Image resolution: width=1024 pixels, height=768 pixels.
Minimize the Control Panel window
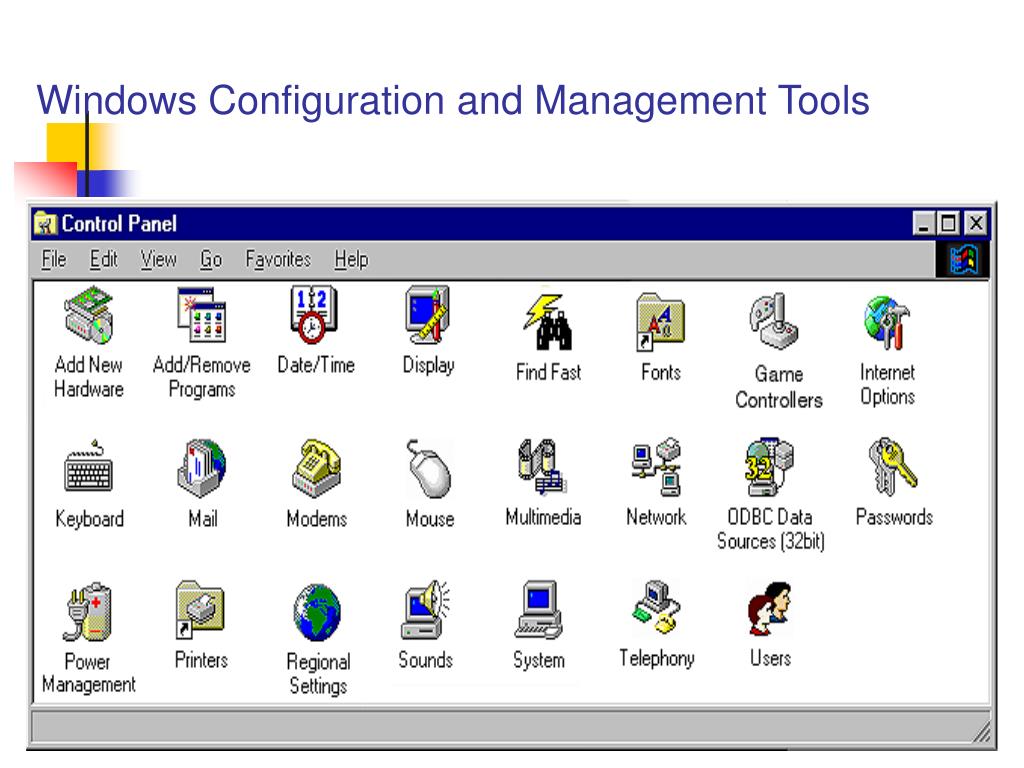(923, 223)
